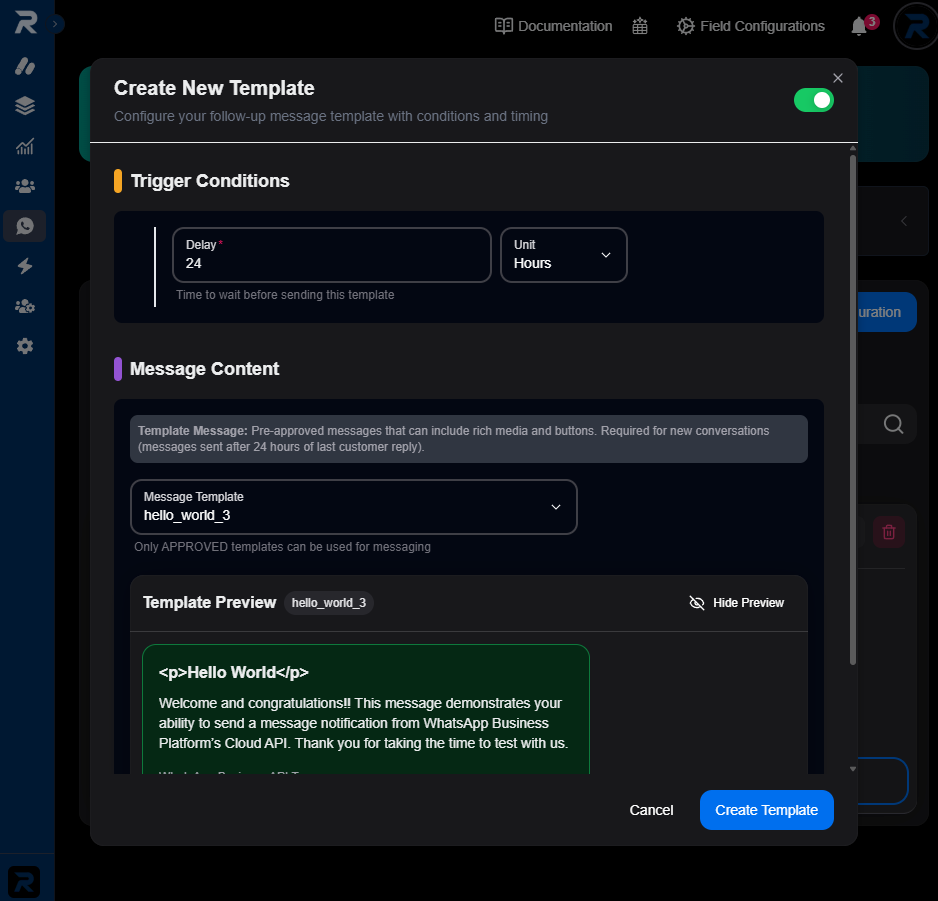Open the calendar grid icon in top bar
Screen dimensions: 938x901
coord(639,26)
